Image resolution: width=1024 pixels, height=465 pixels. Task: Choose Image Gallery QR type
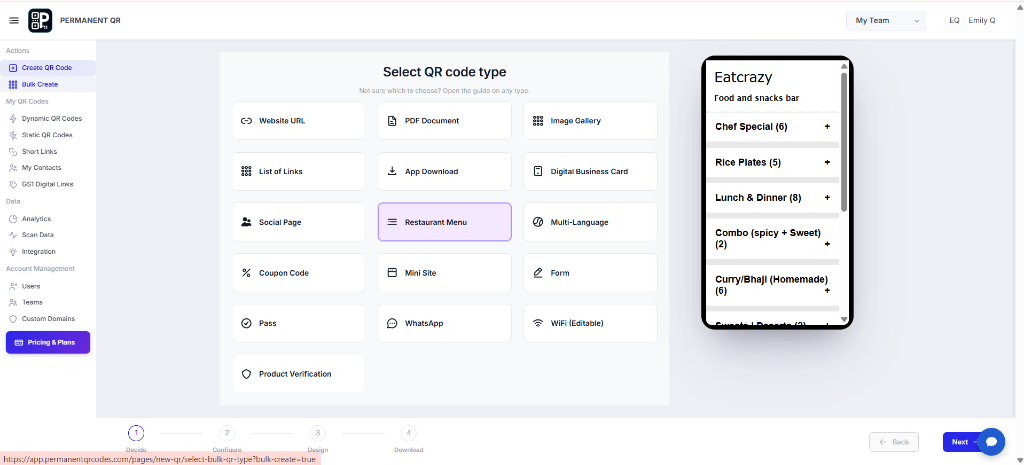(x=590, y=121)
